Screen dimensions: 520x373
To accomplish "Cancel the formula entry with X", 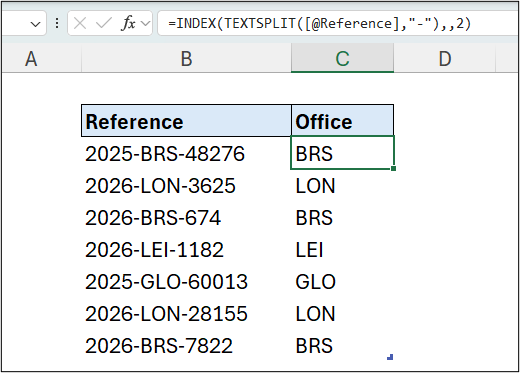I will (x=80, y=24).
